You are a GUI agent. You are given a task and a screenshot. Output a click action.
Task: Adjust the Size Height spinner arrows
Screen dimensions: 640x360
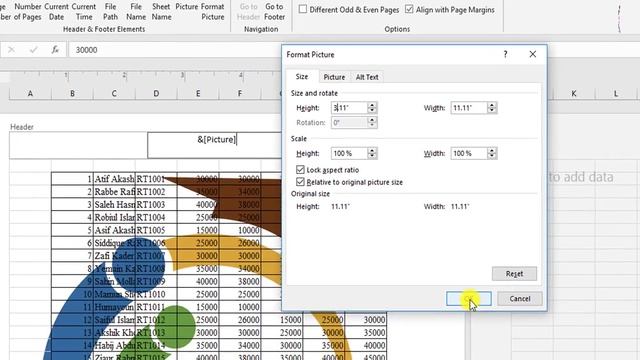coord(372,108)
